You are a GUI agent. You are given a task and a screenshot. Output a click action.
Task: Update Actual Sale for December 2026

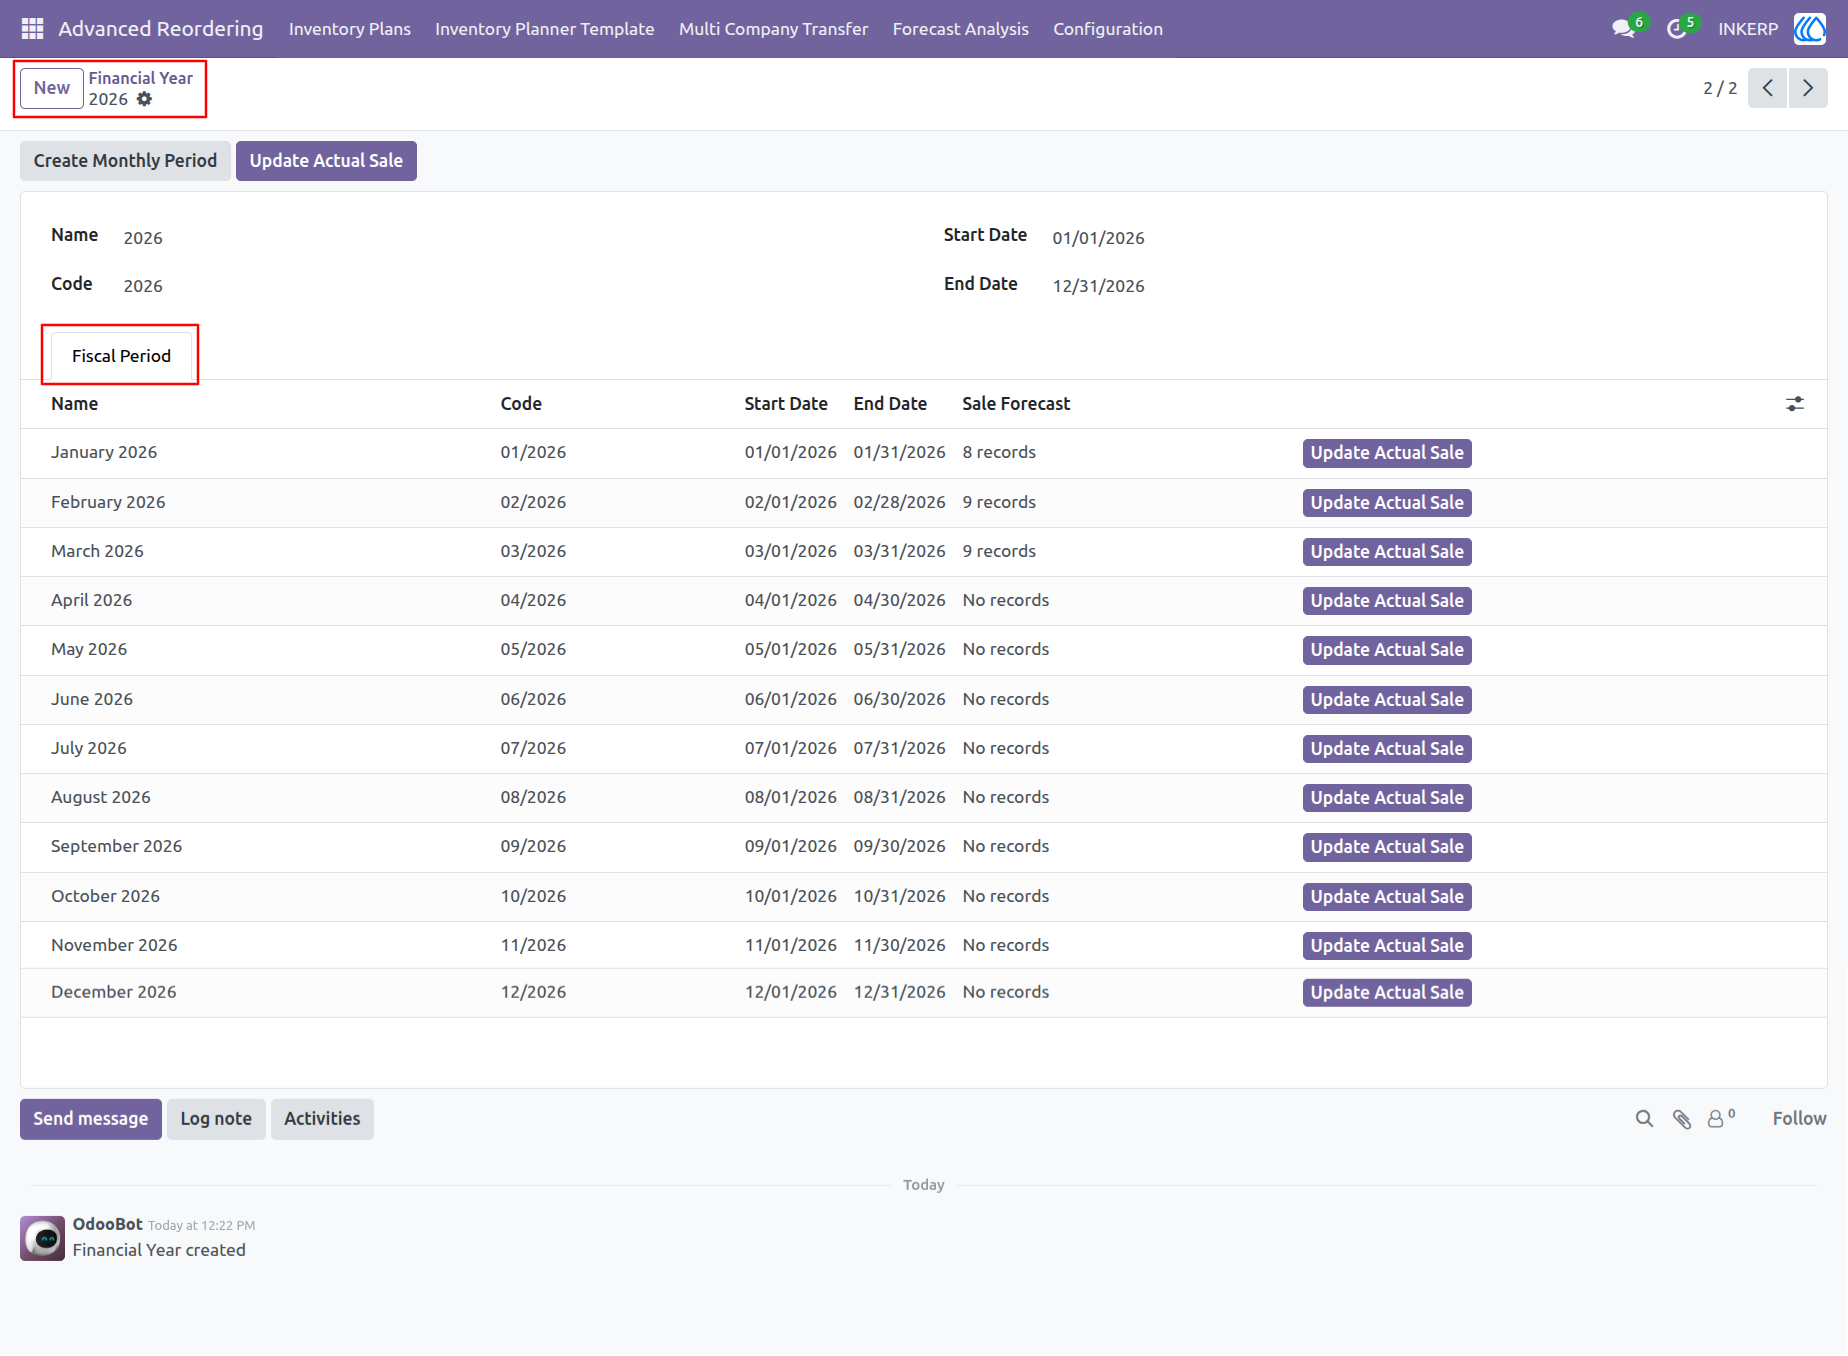click(1387, 993)
